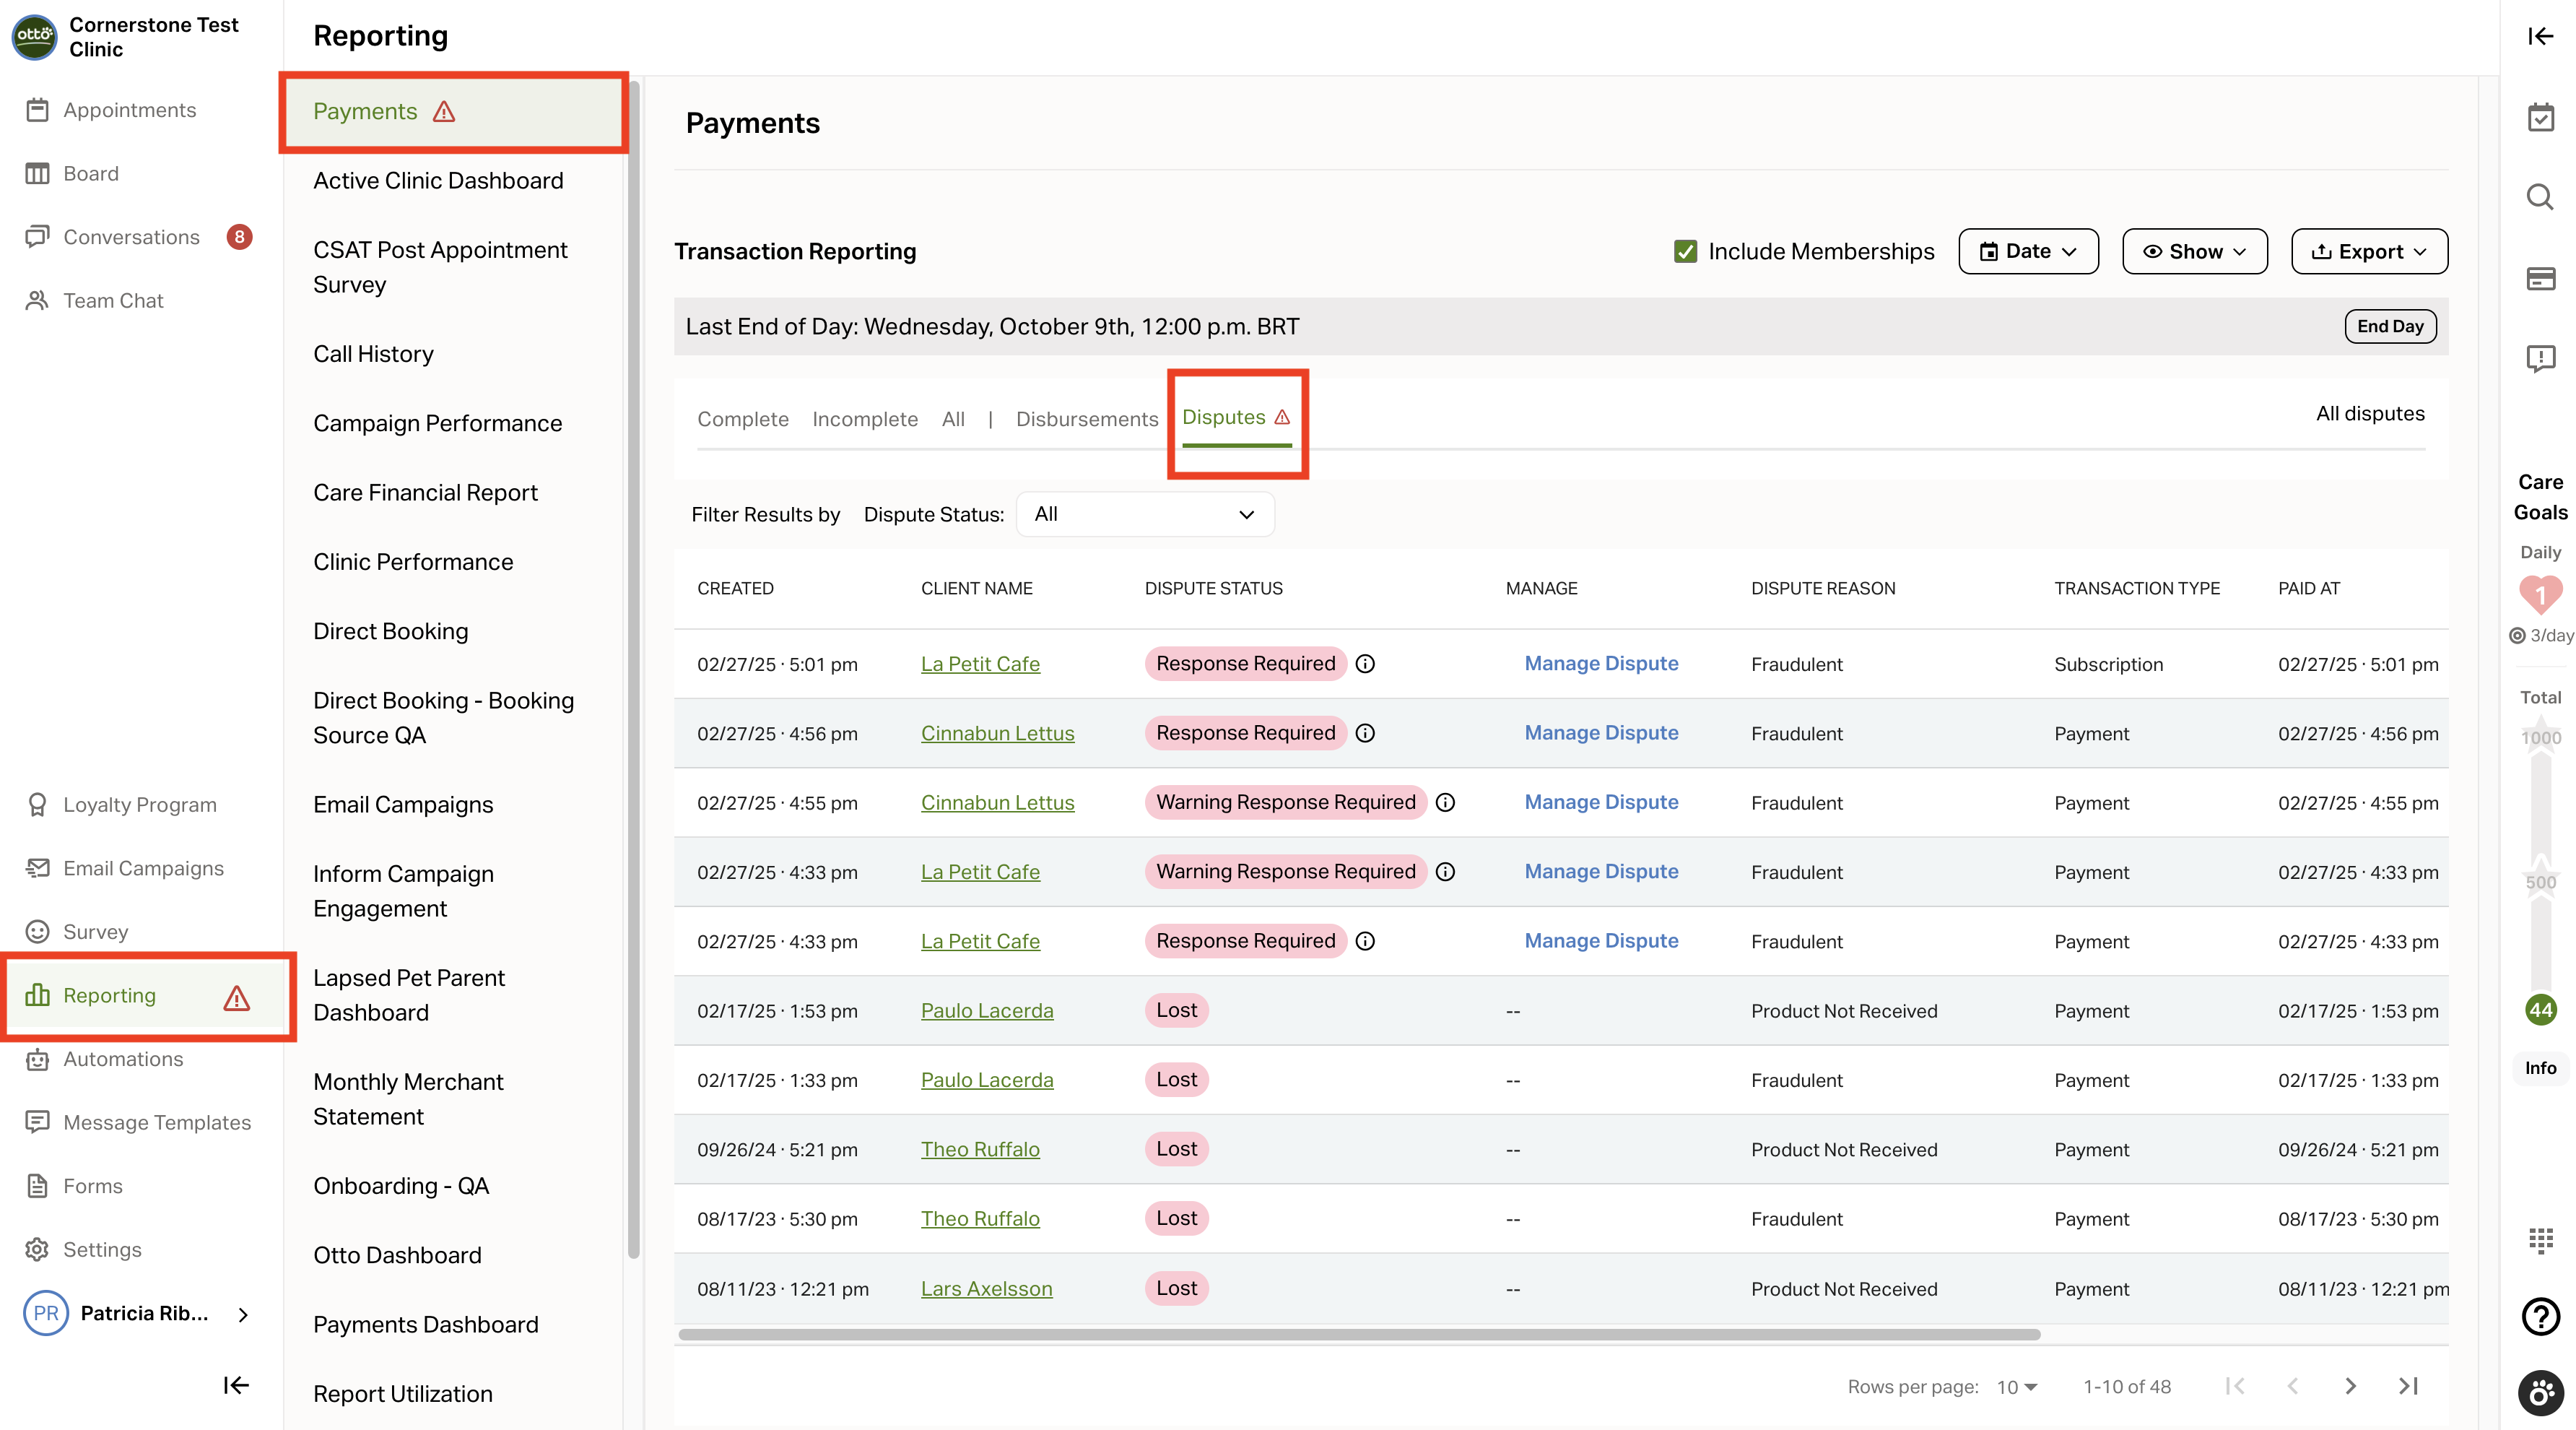Open the Board view icon

pyautogui.click(x=37, y=174)
